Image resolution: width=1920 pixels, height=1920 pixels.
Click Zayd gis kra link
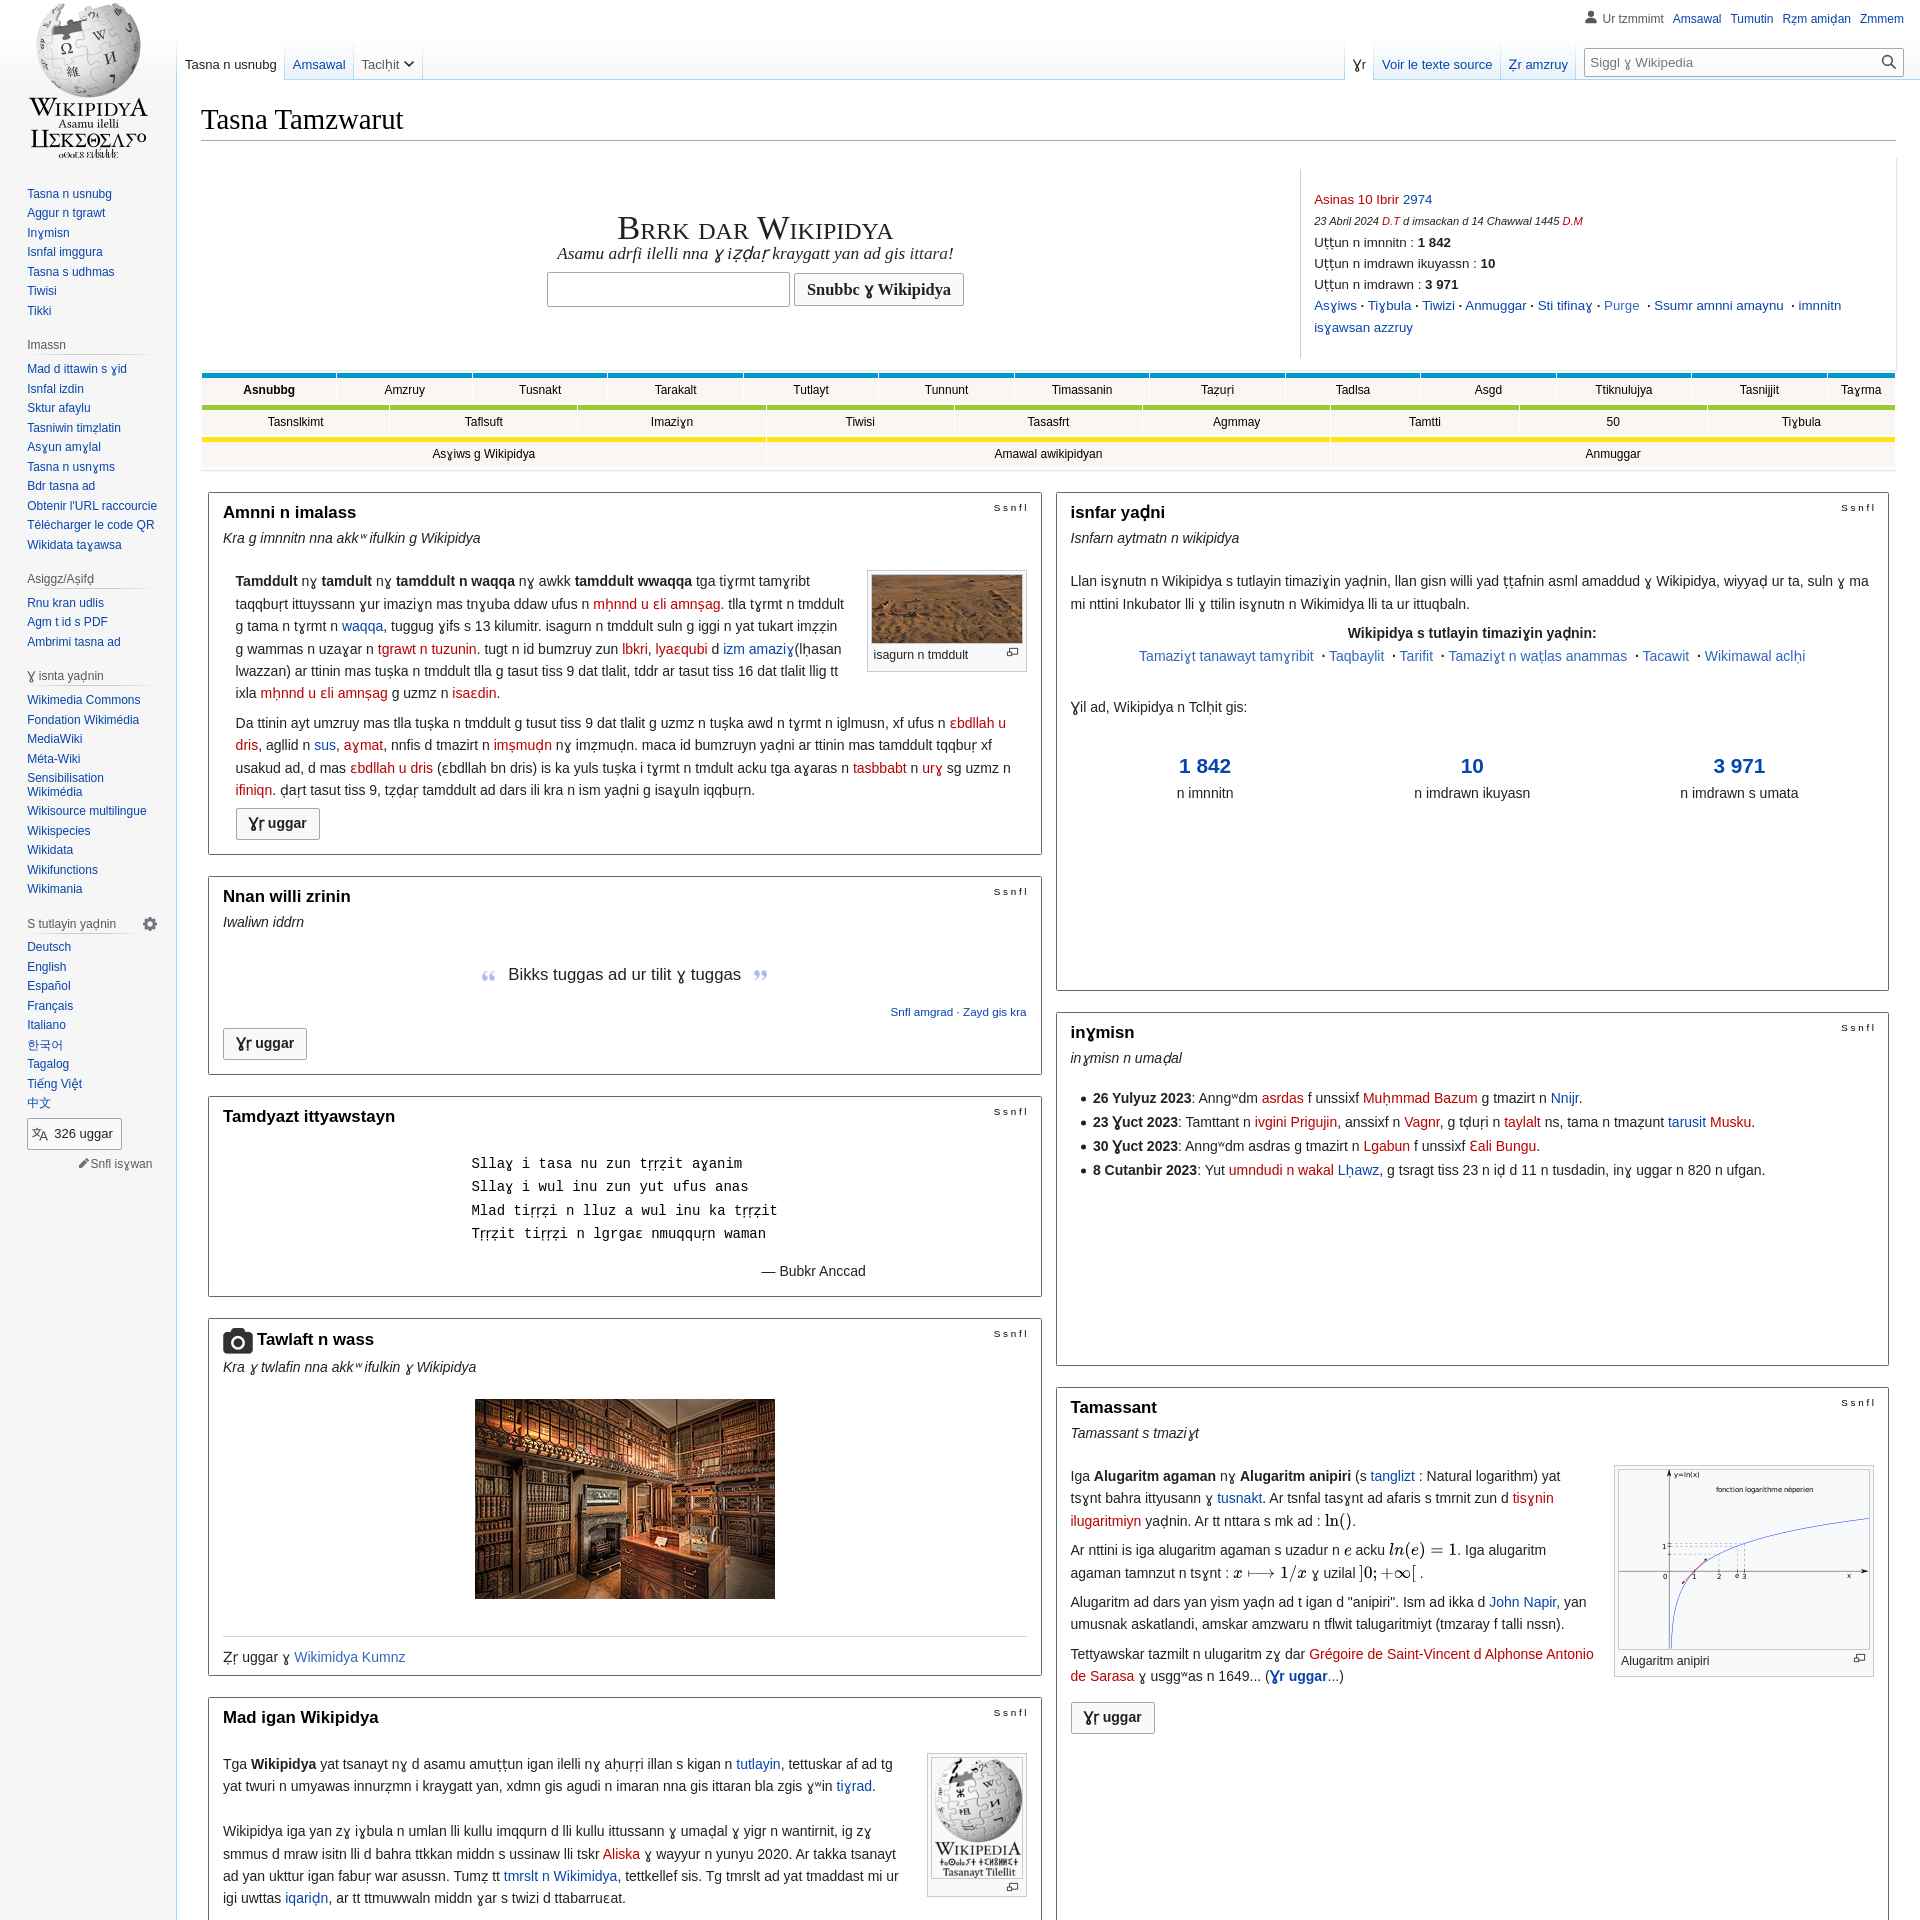[x=994, y=1012]
